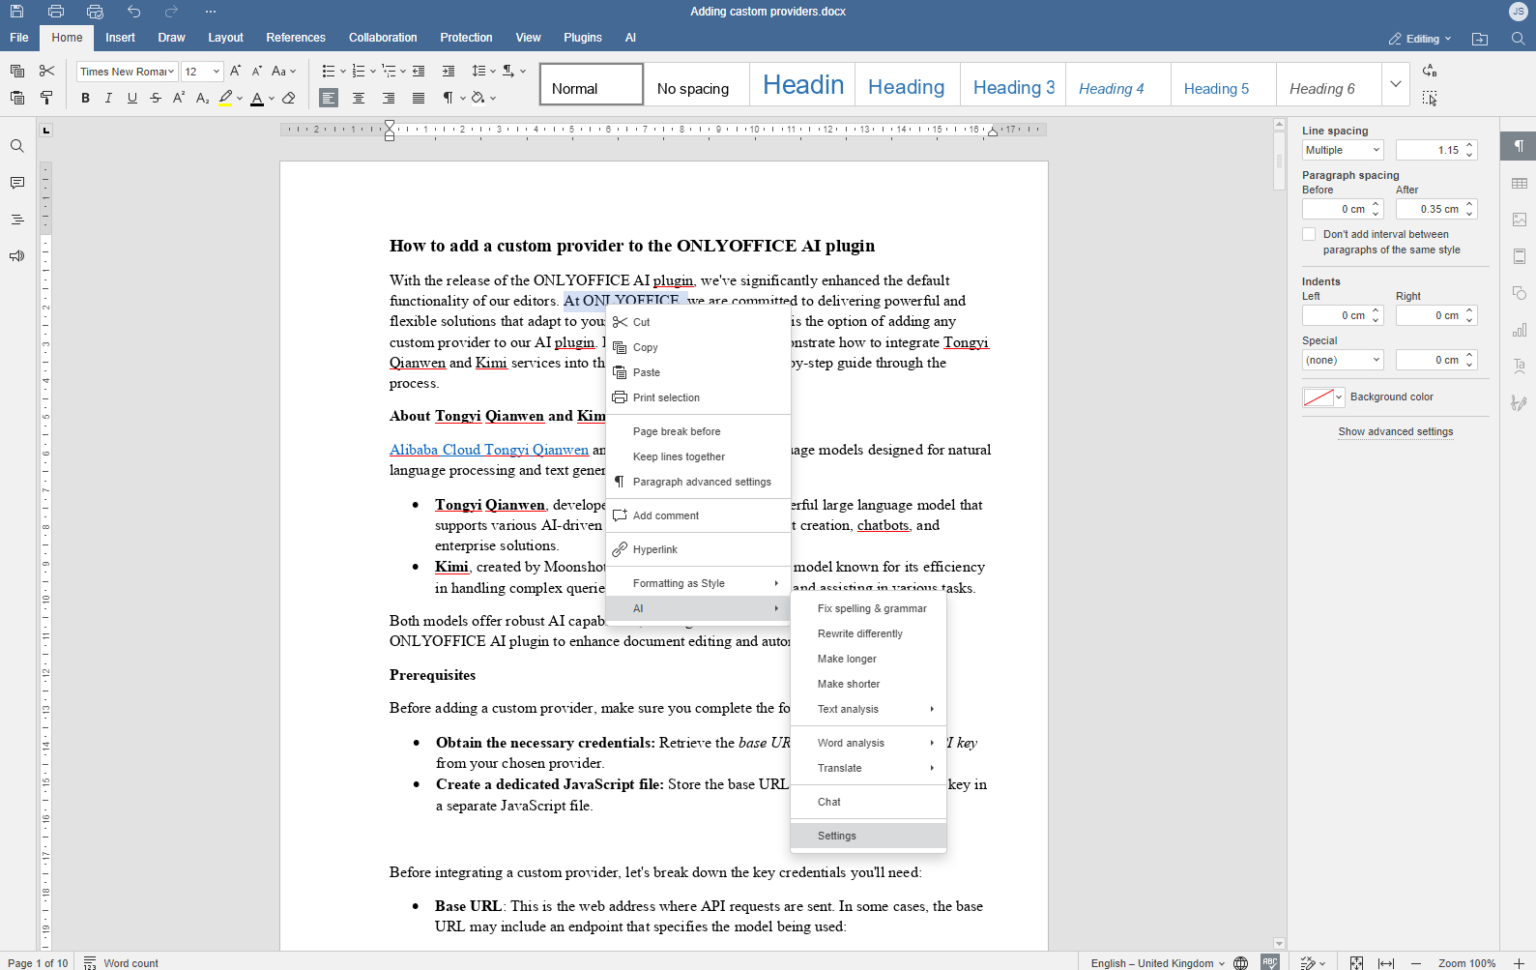The height and width of the screenshot is (970, 1536).
Task: Toggle underline formatting
Action: (x=131, y=97)
